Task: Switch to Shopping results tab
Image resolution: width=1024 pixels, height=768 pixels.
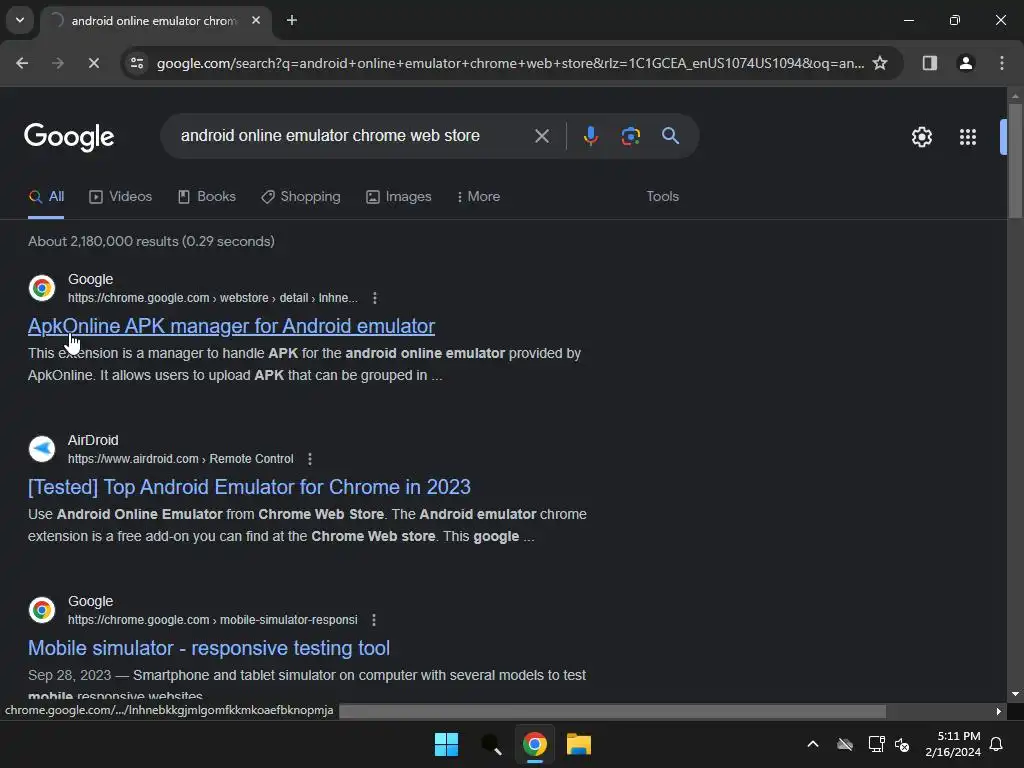Action: 301,197
